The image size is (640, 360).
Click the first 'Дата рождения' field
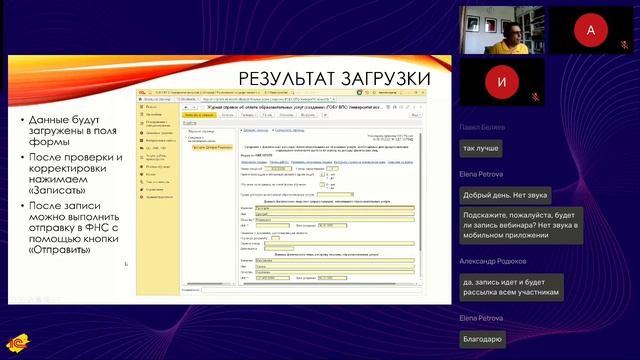332,225
